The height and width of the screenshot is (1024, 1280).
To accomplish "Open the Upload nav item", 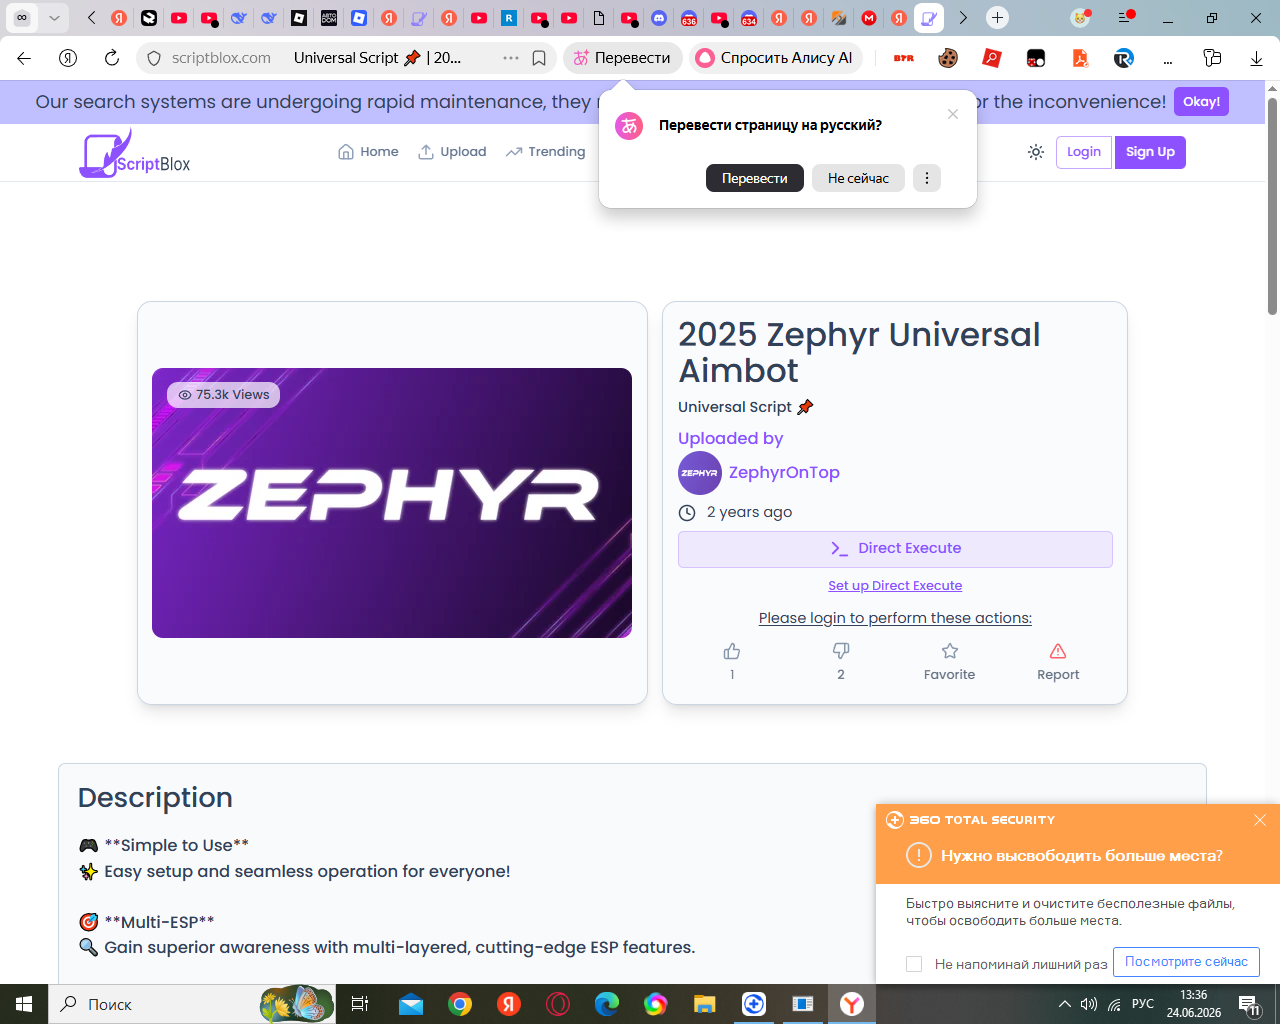I will [x=452, y=152].
